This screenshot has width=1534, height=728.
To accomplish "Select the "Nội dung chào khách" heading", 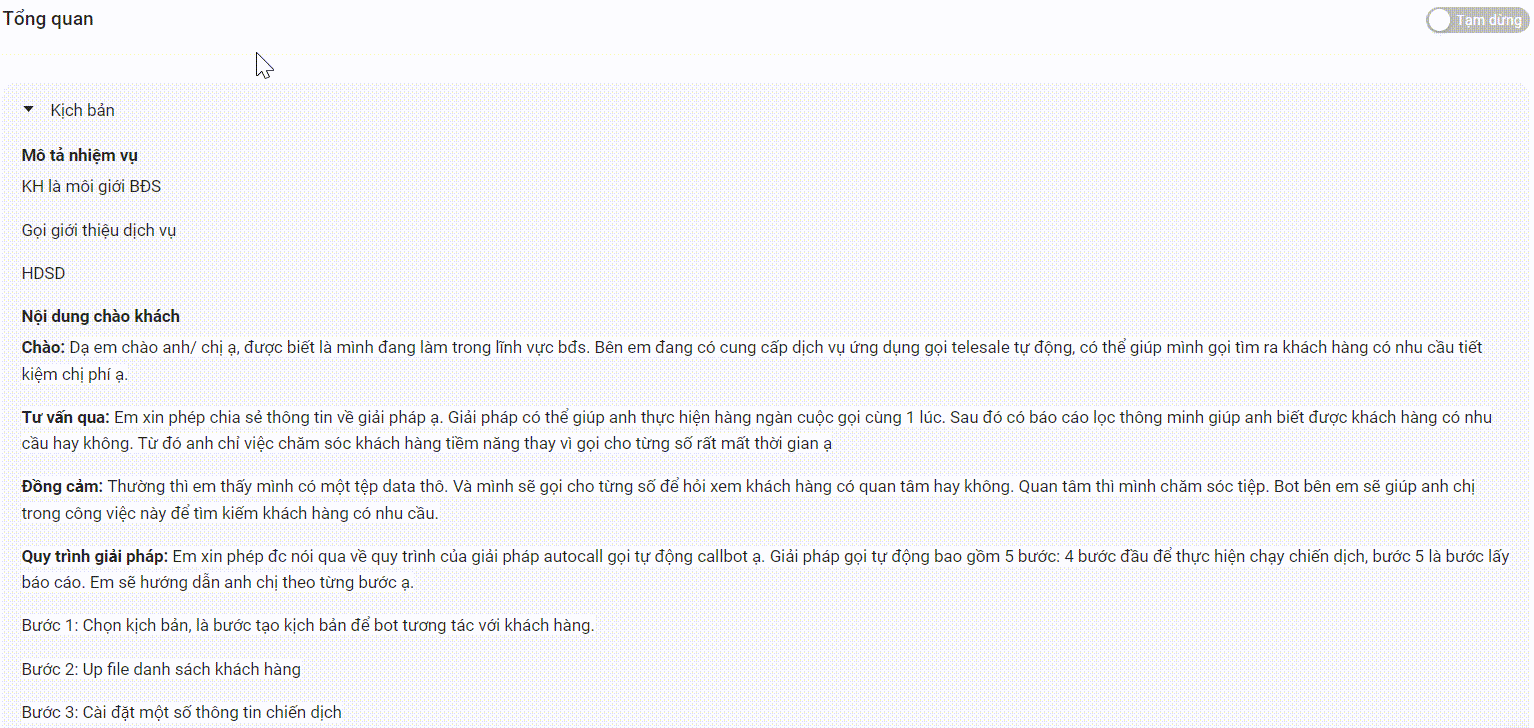I will (x=101, y=316).
